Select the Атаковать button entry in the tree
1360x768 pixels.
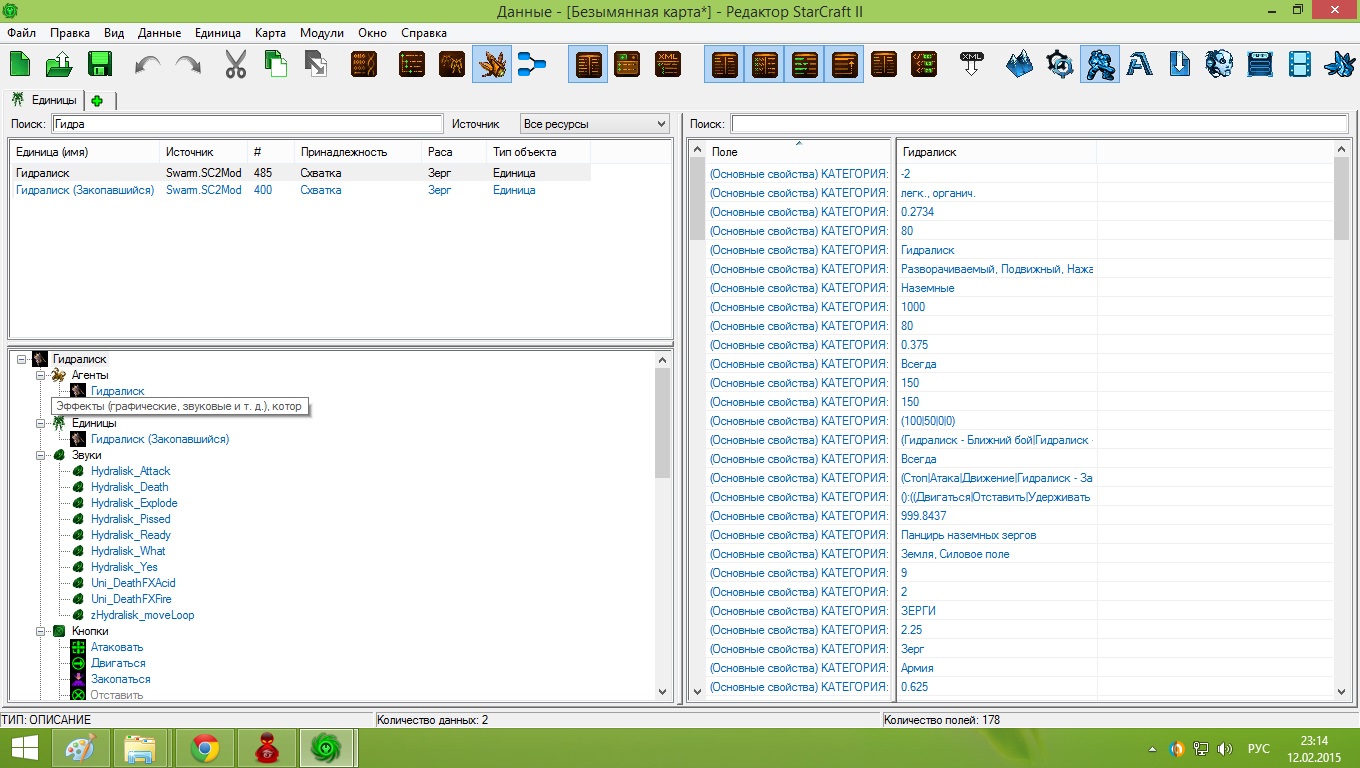117,647
